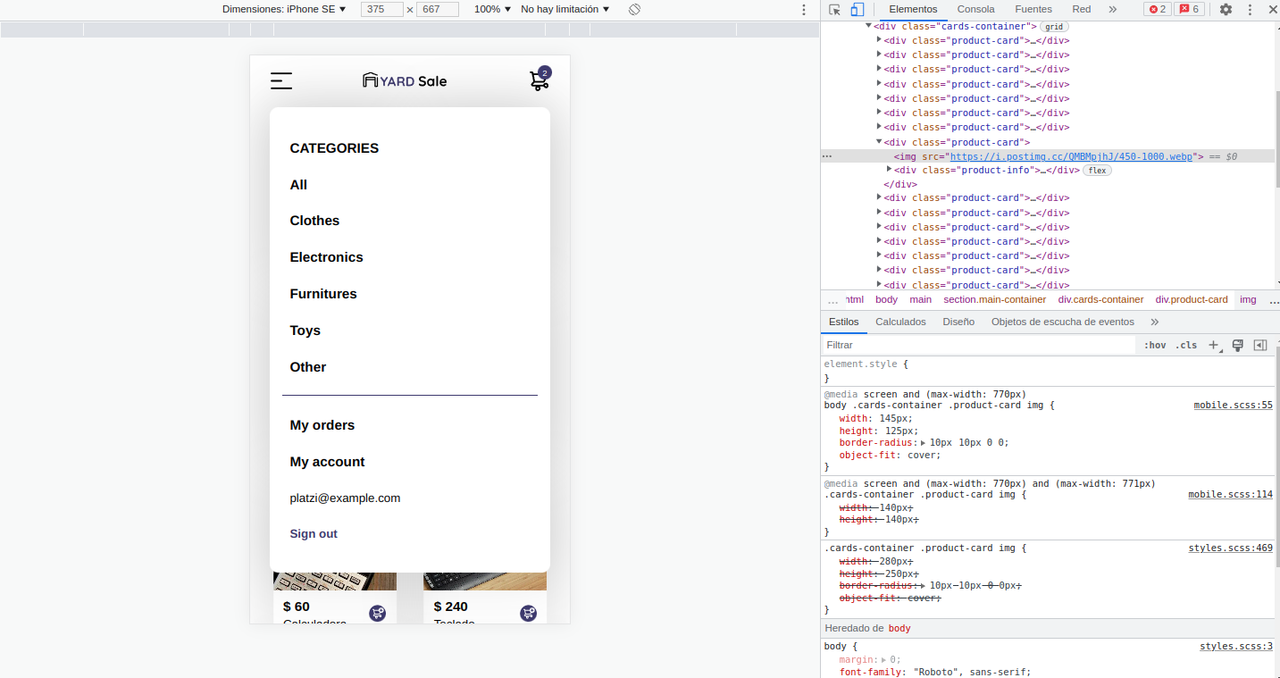Open the Calculados sub-tab
The height and width of the screenshot is (678, 1280).
coord(901,322)
